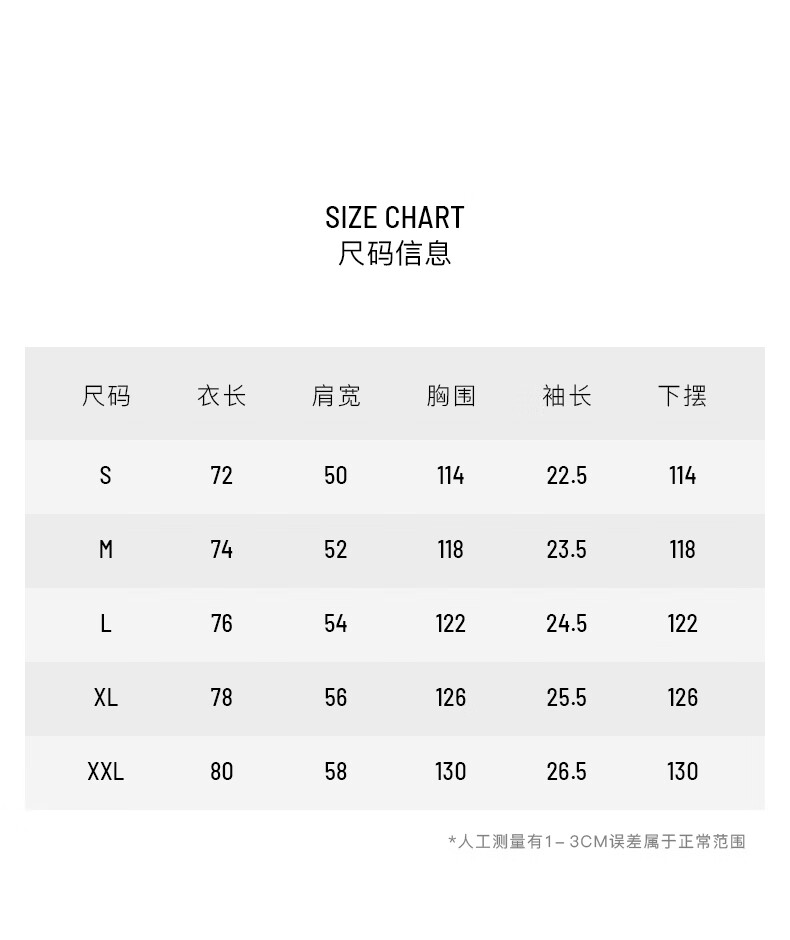Click the measurement error footnote text

click(x=596, y=842)
